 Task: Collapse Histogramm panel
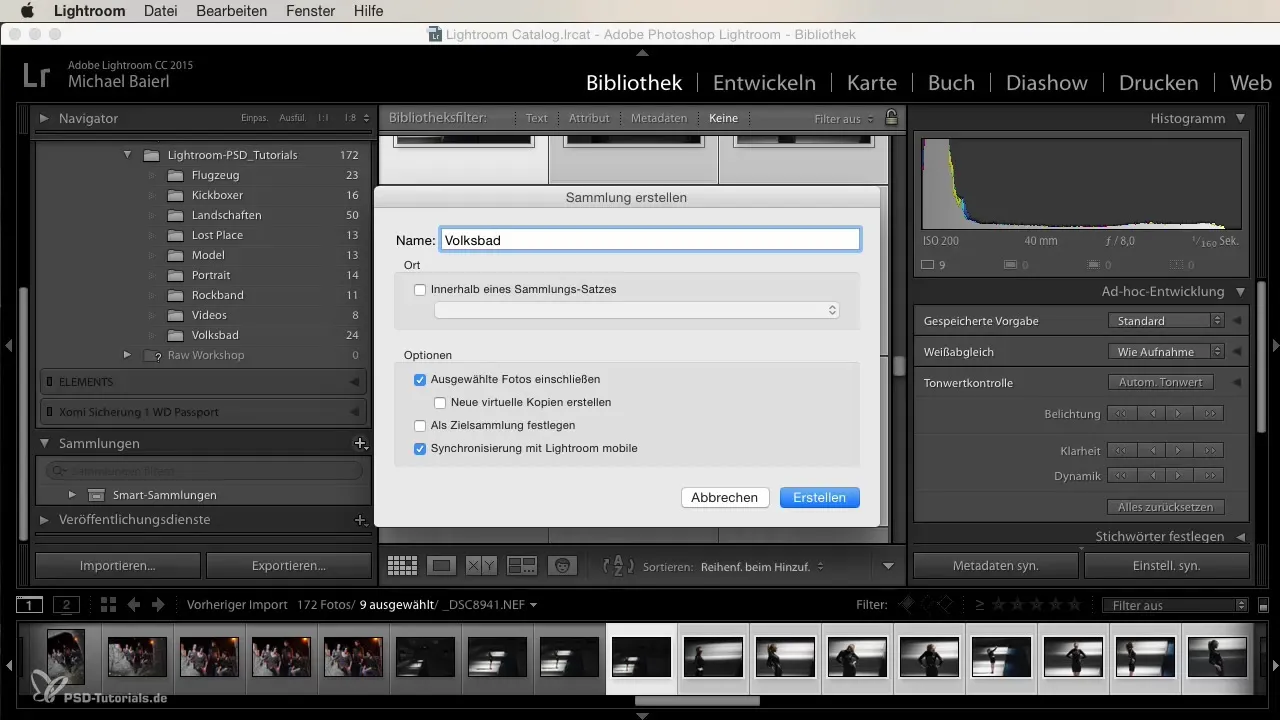coord(1240,118)
